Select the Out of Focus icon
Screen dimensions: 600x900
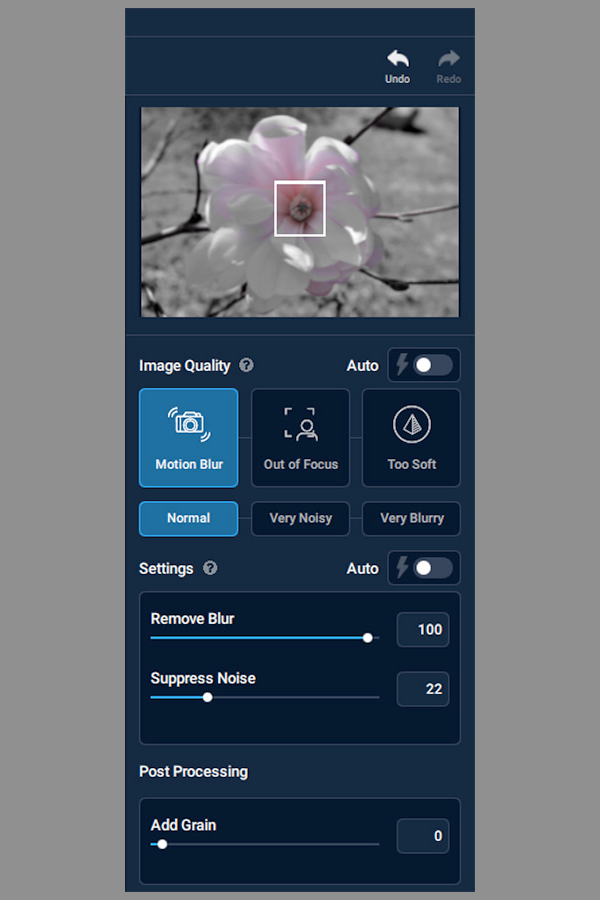coord(300,424)
